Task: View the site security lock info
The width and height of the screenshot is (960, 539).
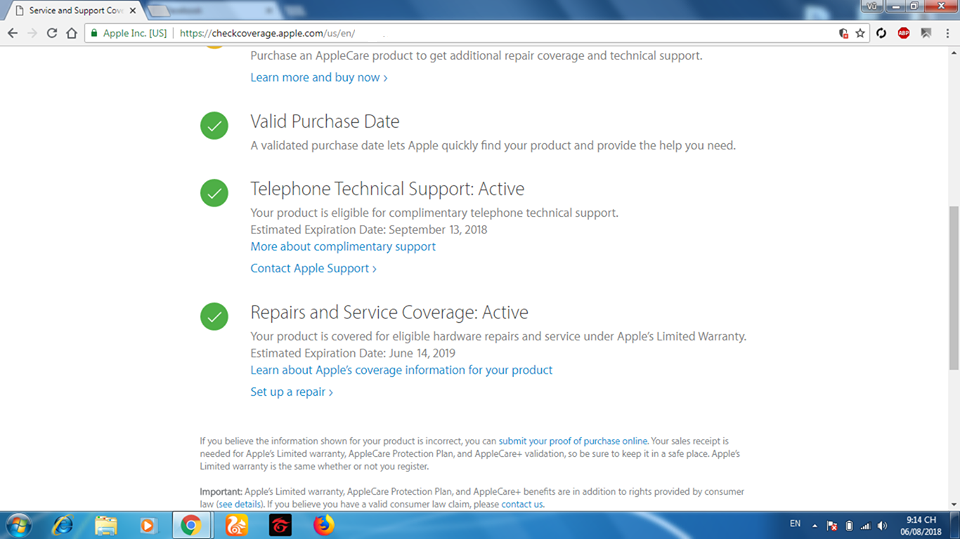Action: [94, 33]
